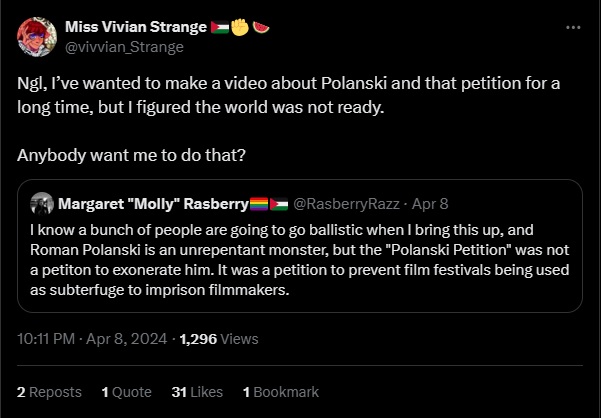The height and width of the screenshot is (418, 601).
Task: Open the 31 Likes list
Action: click(196, 392)
